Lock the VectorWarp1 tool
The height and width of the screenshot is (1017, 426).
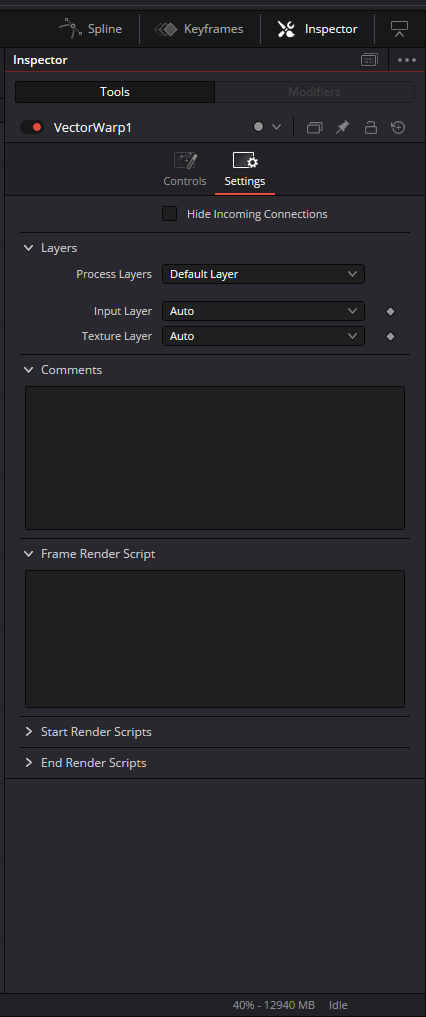(370, 127)
